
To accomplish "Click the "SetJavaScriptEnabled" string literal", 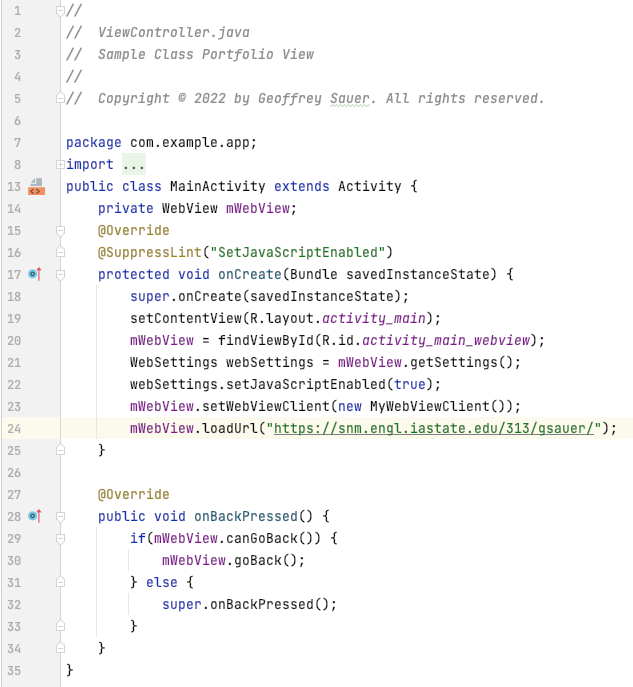I will (297, 252).
